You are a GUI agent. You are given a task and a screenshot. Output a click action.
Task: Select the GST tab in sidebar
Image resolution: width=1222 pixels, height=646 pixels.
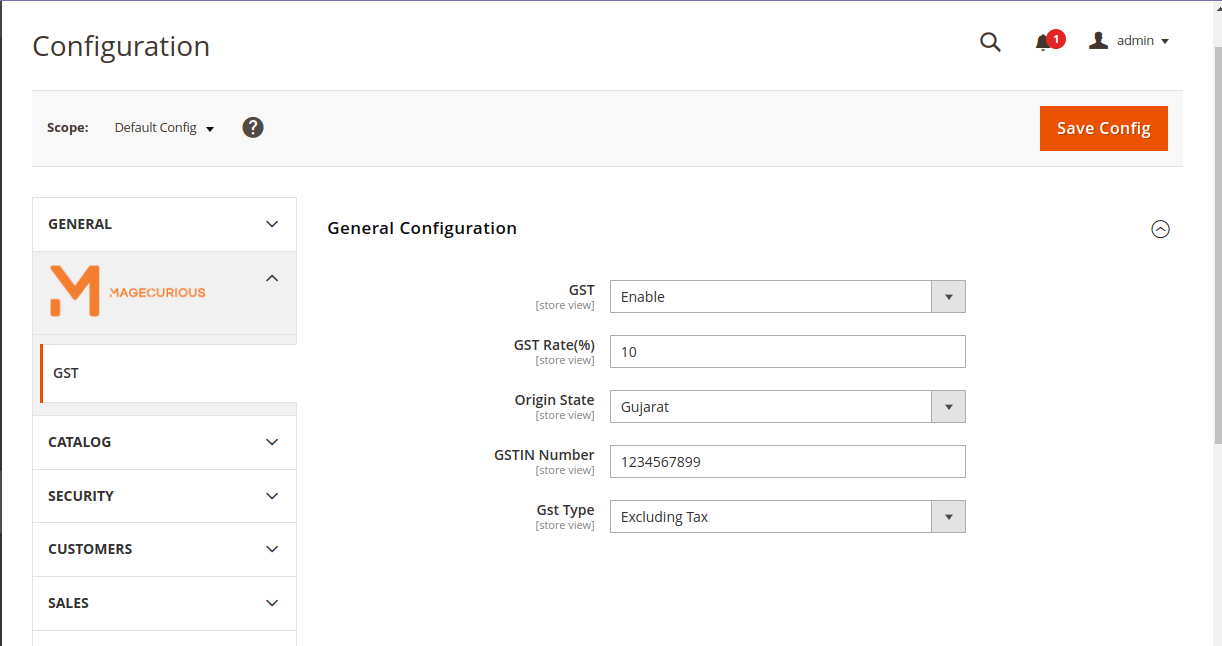point(66,372)
